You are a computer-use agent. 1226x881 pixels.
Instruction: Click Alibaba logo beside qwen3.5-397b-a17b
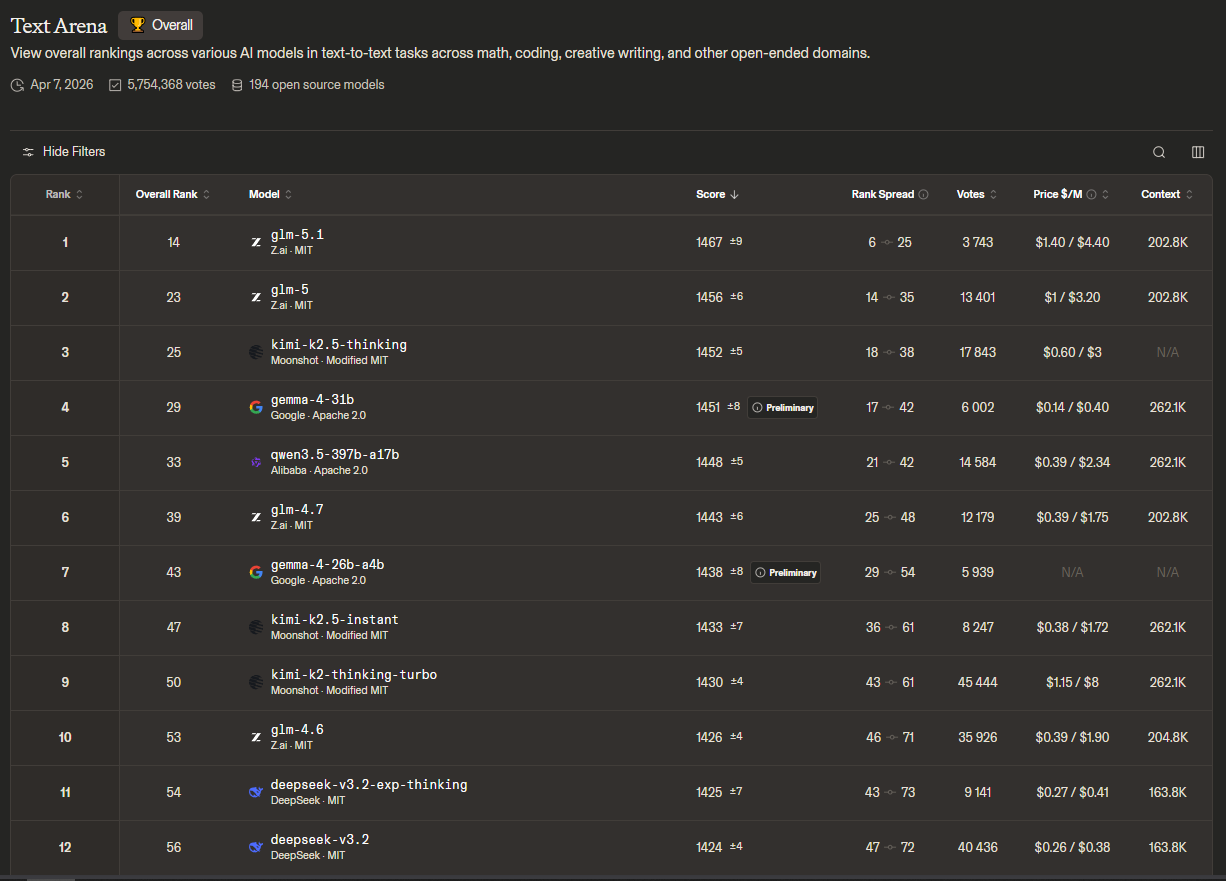pos(256,462)
